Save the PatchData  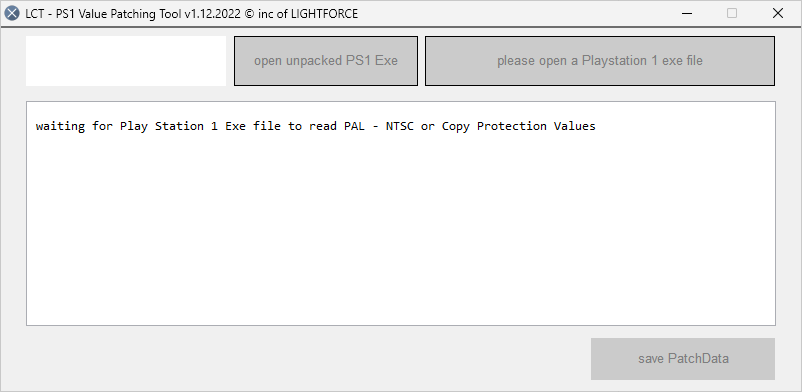click(683, 359)
